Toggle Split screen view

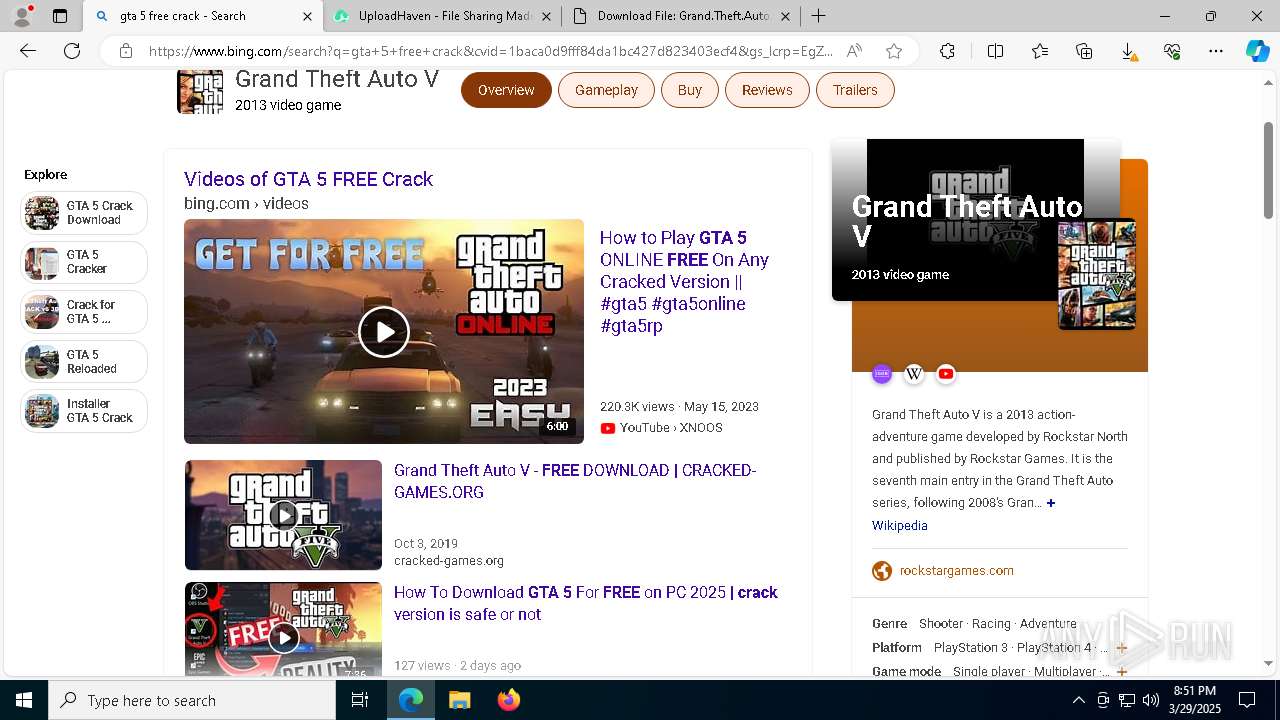click(995, 51)
